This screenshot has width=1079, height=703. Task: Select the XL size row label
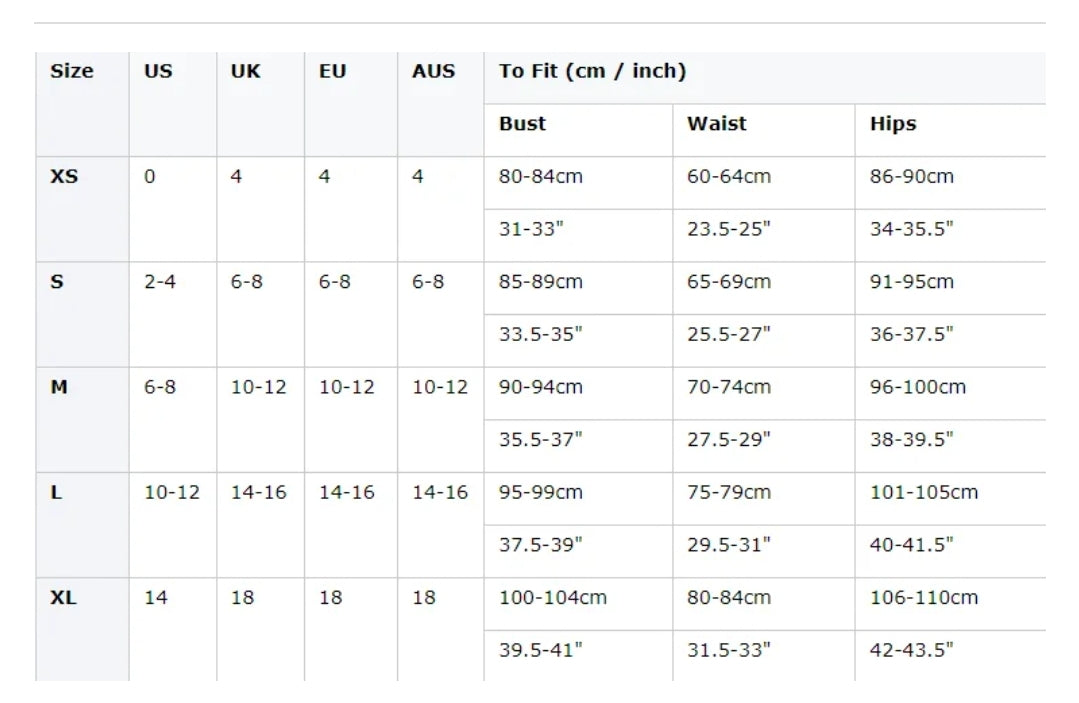click(x=63, y=598)
